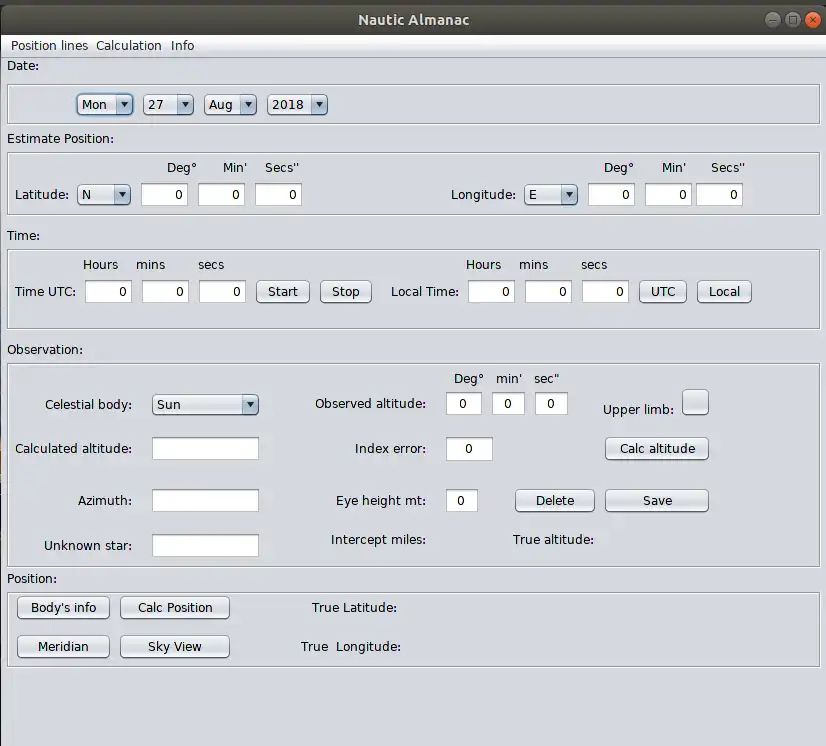Screen dimensions: 826x746
Task: Click the Calc Position button
Action: [175, 608]
